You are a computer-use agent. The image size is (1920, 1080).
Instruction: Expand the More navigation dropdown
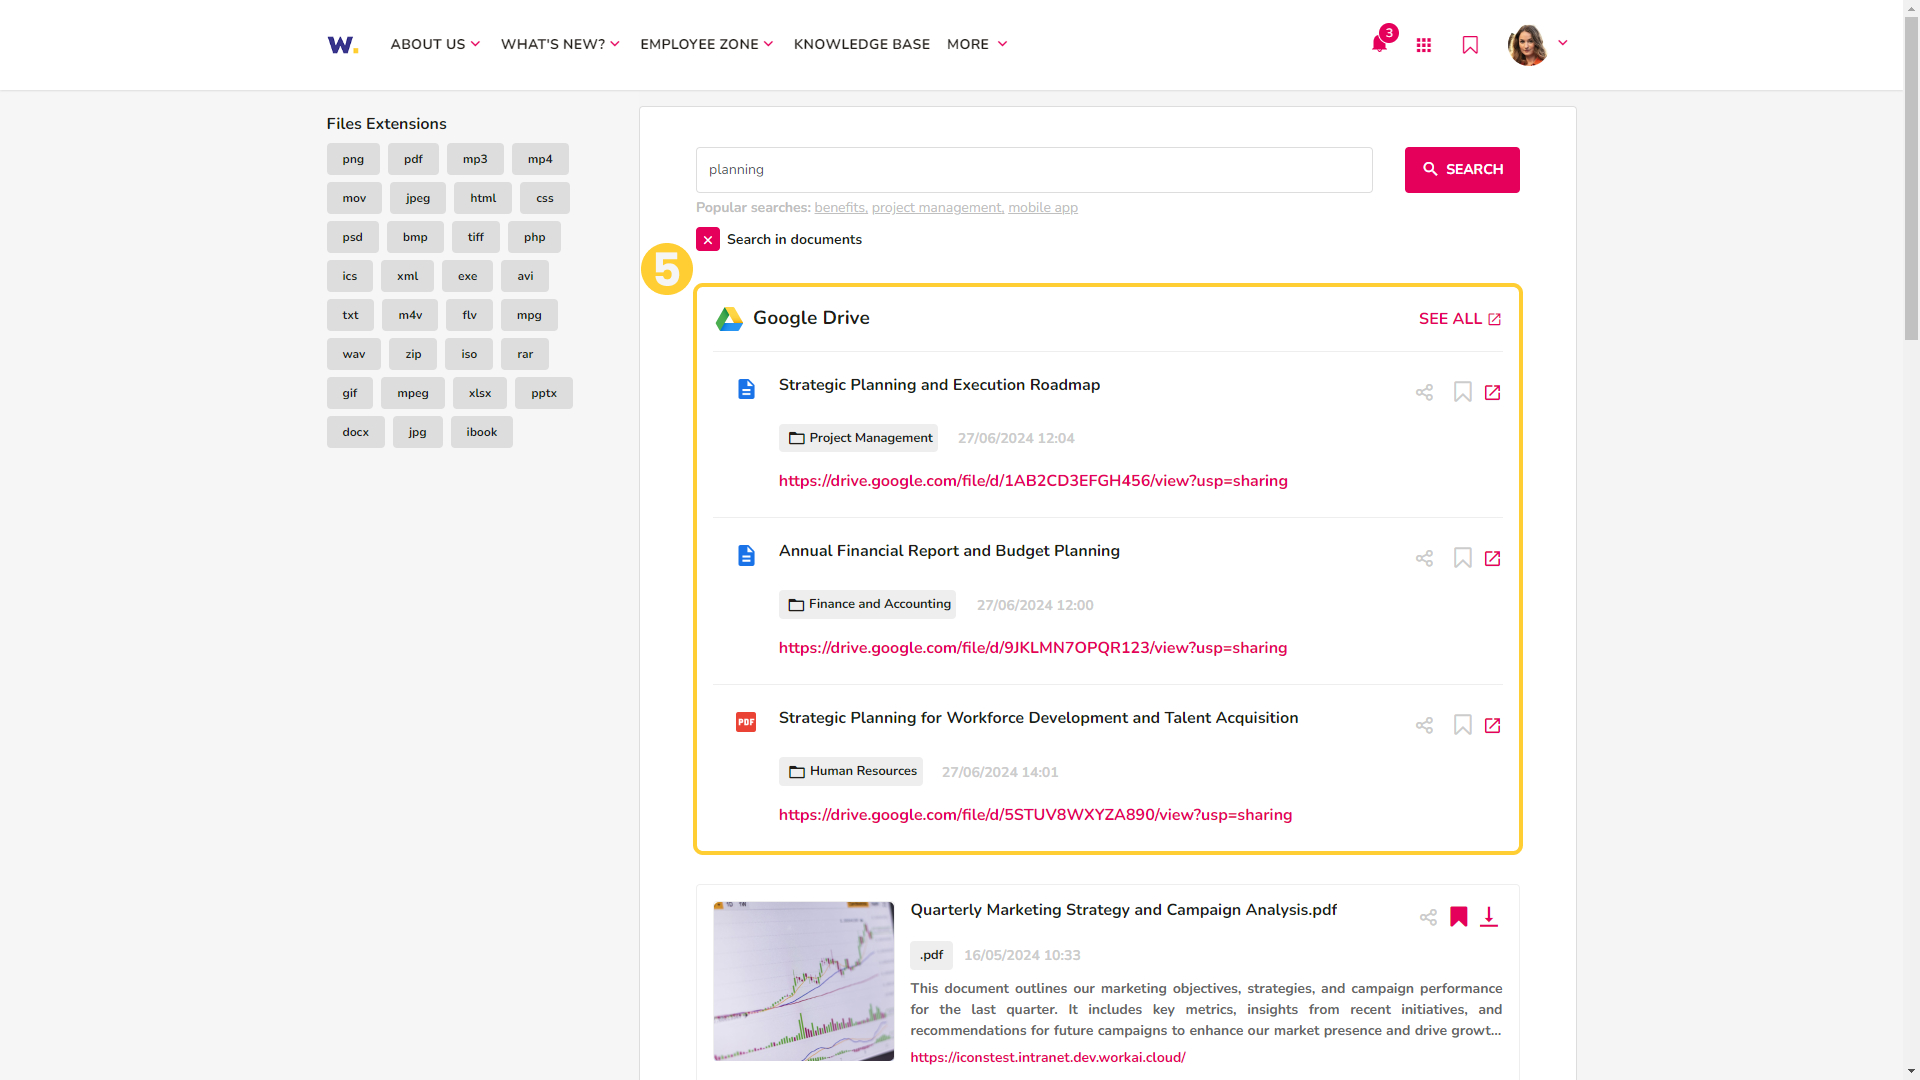tap(977, 44)
